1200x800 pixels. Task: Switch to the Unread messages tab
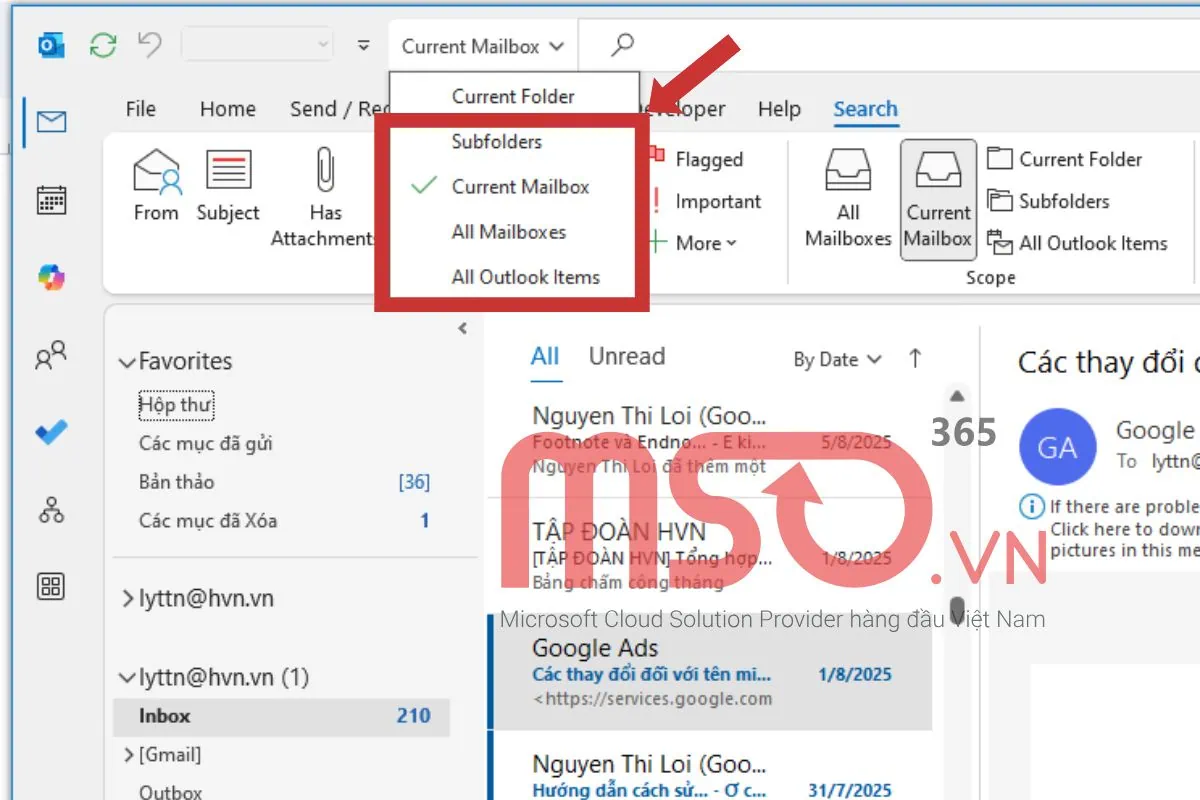[x=626, y=357]
